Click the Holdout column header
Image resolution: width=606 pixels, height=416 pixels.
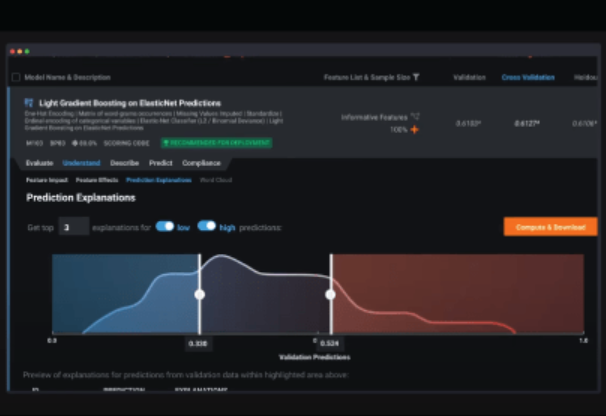pyautogui.click(x=586, y=77)
